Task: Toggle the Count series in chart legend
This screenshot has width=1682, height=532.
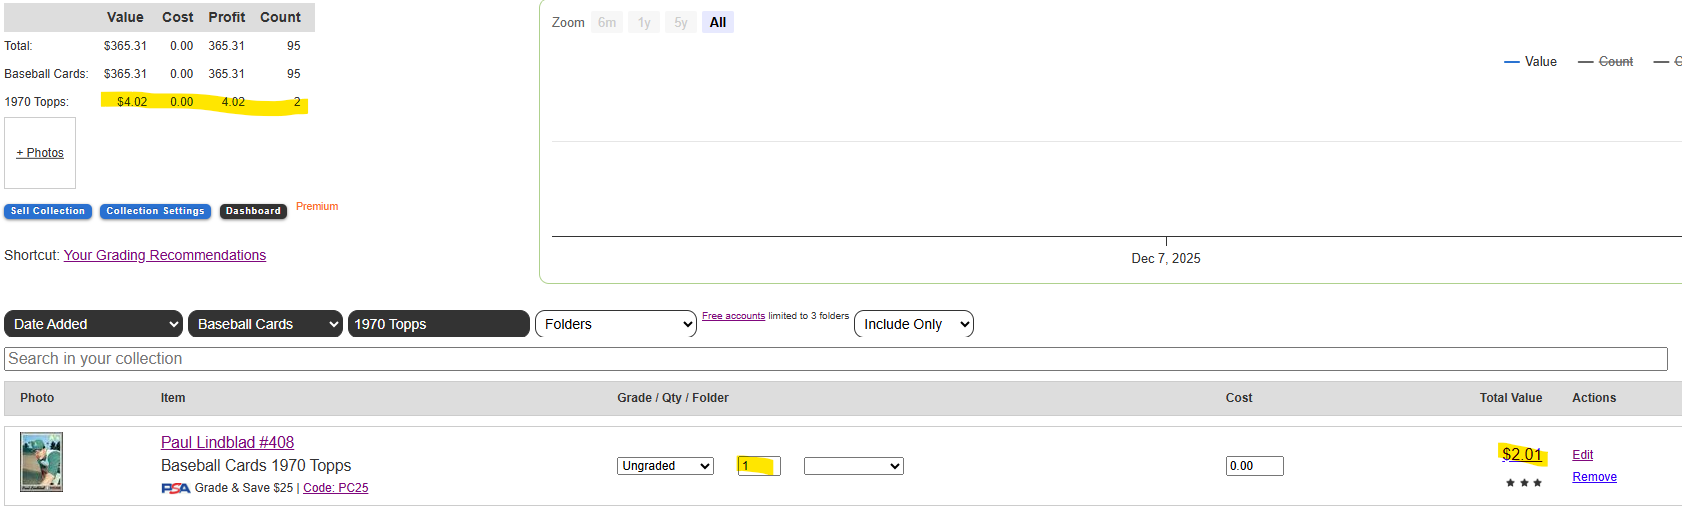Action: click(x=1606, y=62)
